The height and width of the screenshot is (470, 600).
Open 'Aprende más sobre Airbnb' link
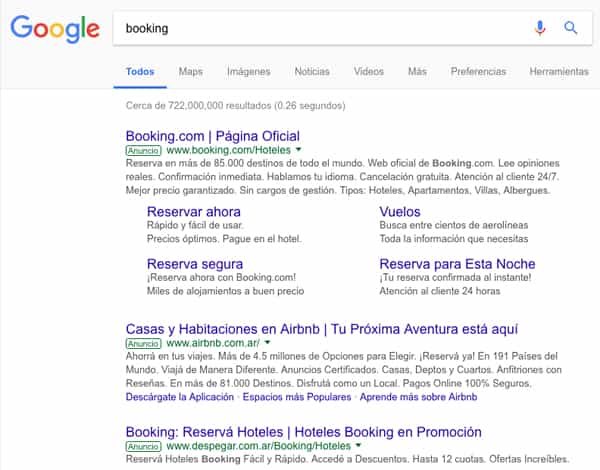click(x=419, y=397)
